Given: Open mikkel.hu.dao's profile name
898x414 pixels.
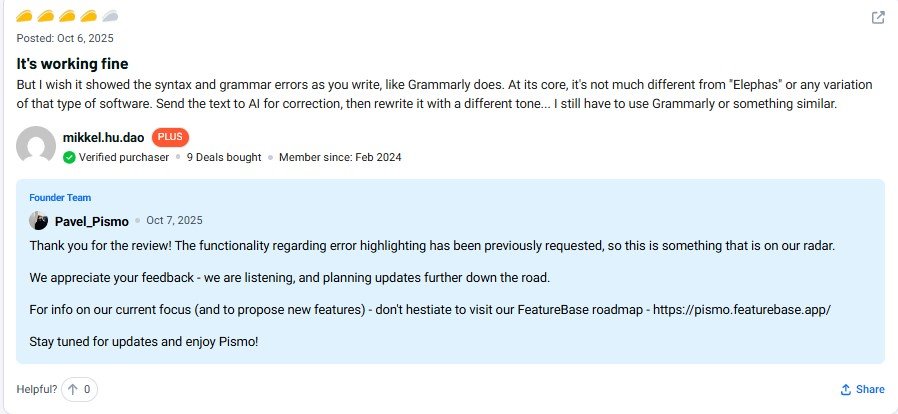Looking at the screenshot, I should point(103,137).
